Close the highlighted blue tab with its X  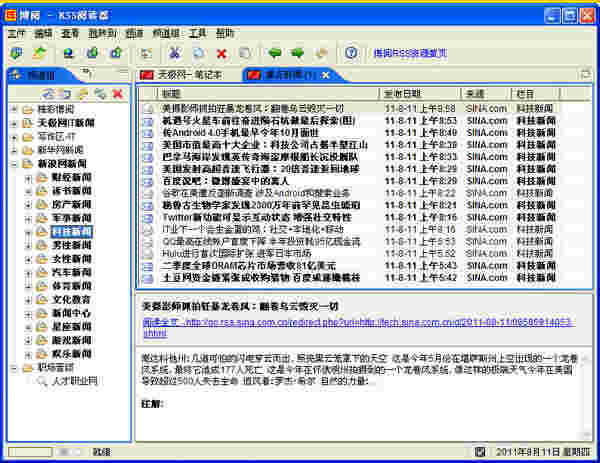pyautogui.click(x=326, y=75)
